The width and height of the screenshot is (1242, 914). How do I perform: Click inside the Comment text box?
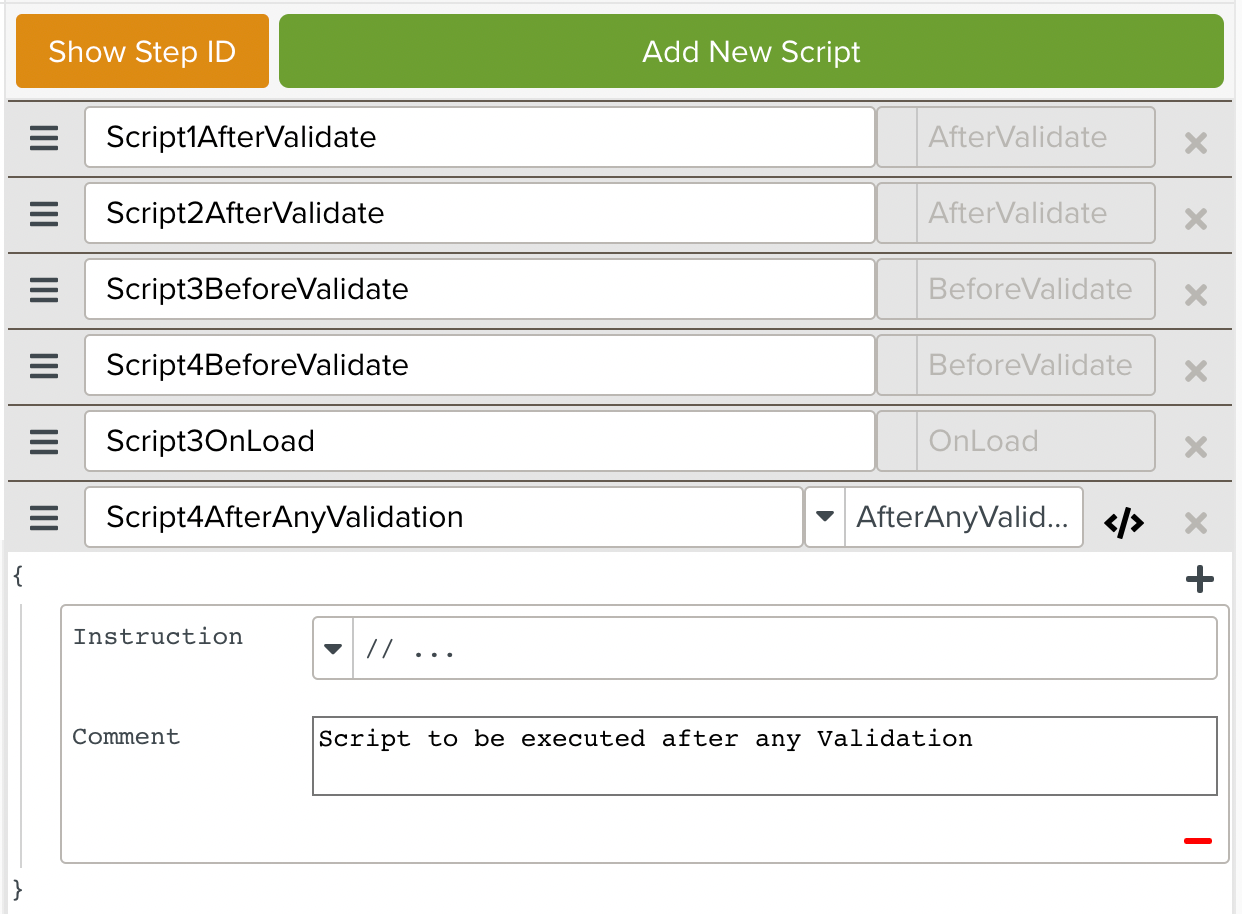point(765,756)
